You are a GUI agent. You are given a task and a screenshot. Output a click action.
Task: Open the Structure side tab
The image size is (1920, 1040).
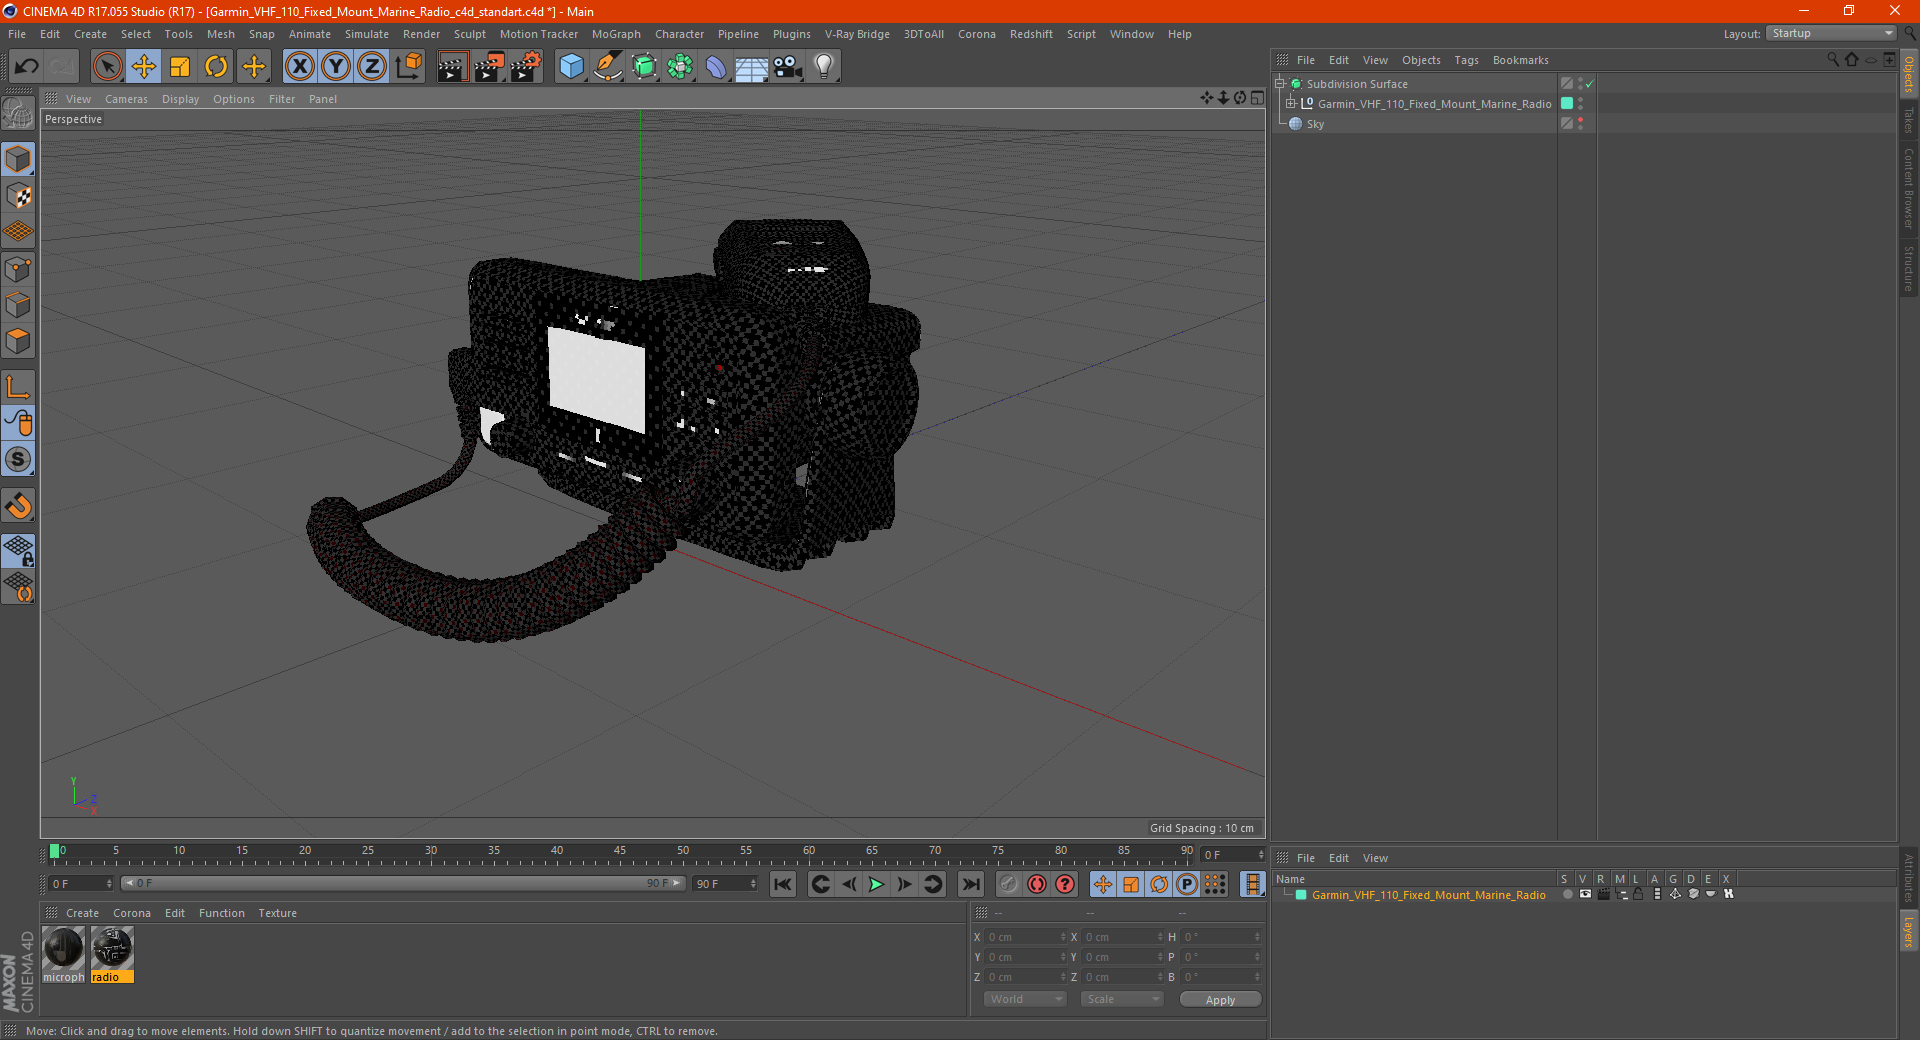(1909, 268)
